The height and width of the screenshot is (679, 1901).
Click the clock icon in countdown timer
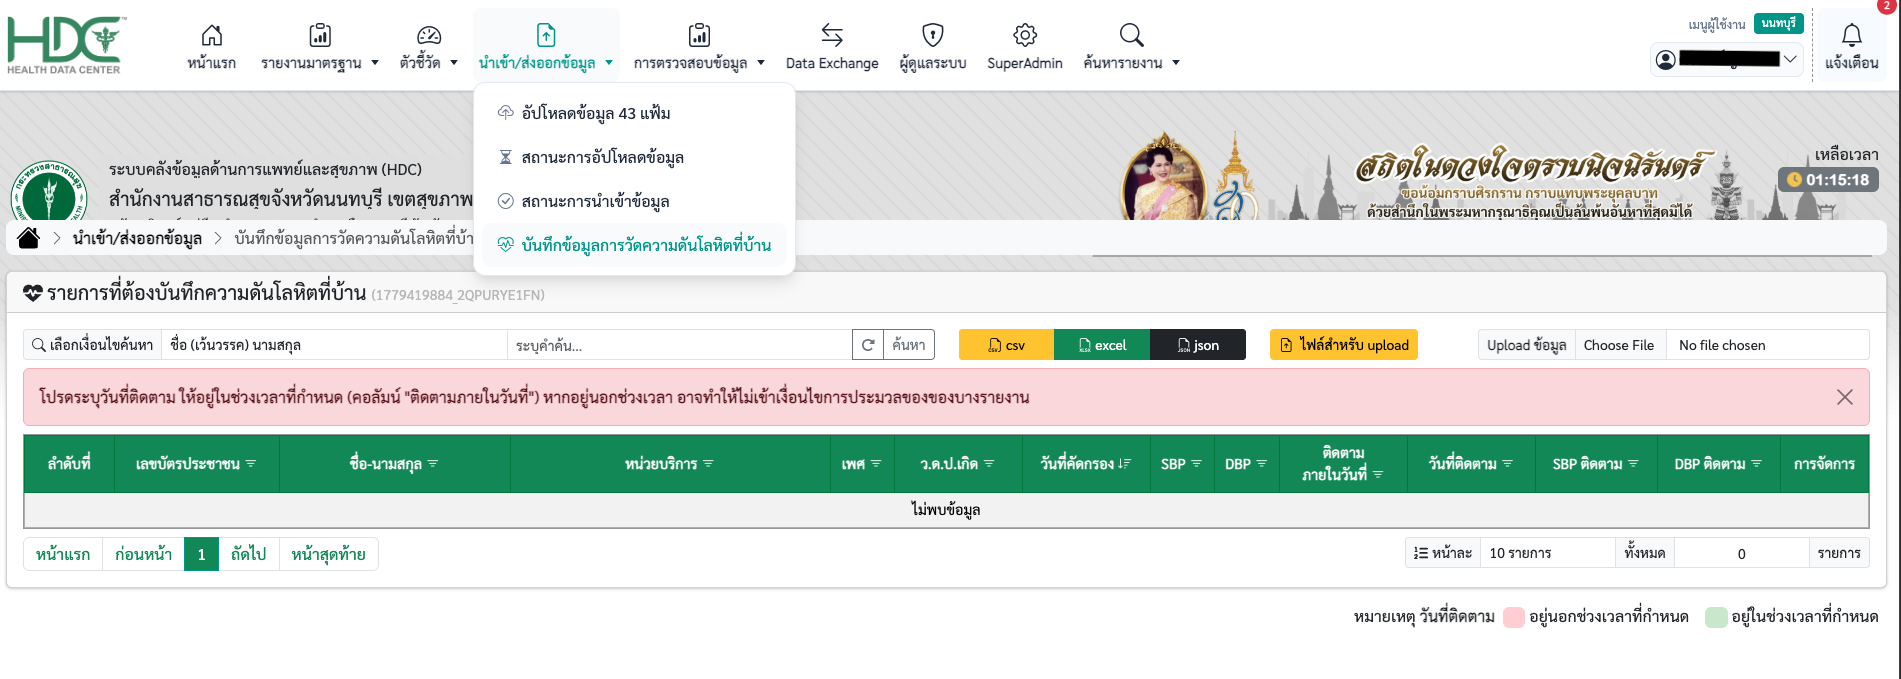click(1794, 180)
